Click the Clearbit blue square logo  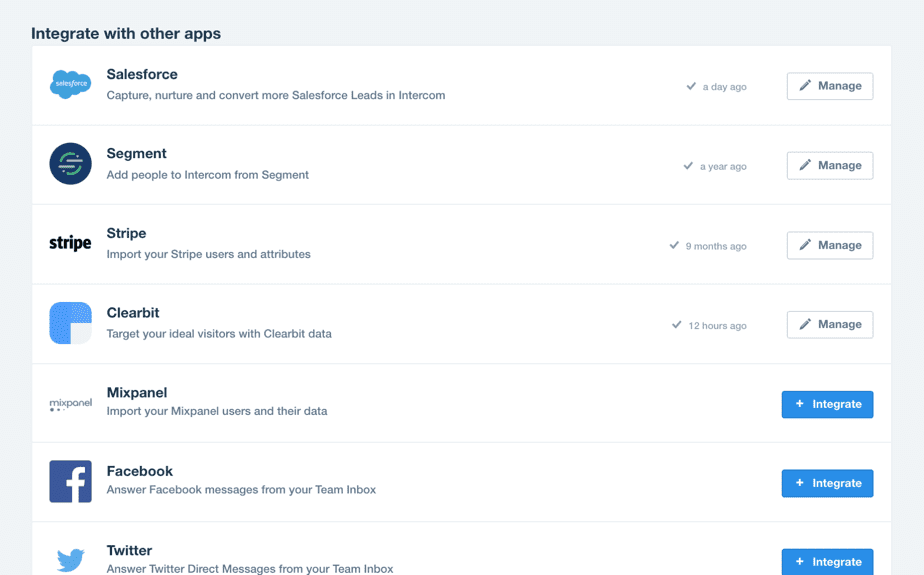(x=70, y=323)
